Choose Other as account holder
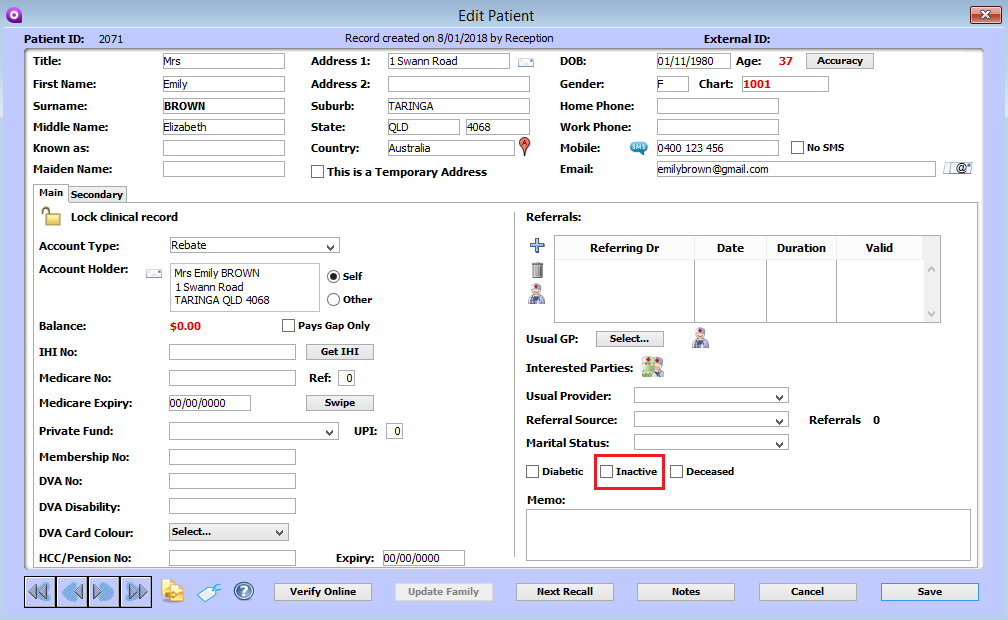 click(x=333, y=300)
